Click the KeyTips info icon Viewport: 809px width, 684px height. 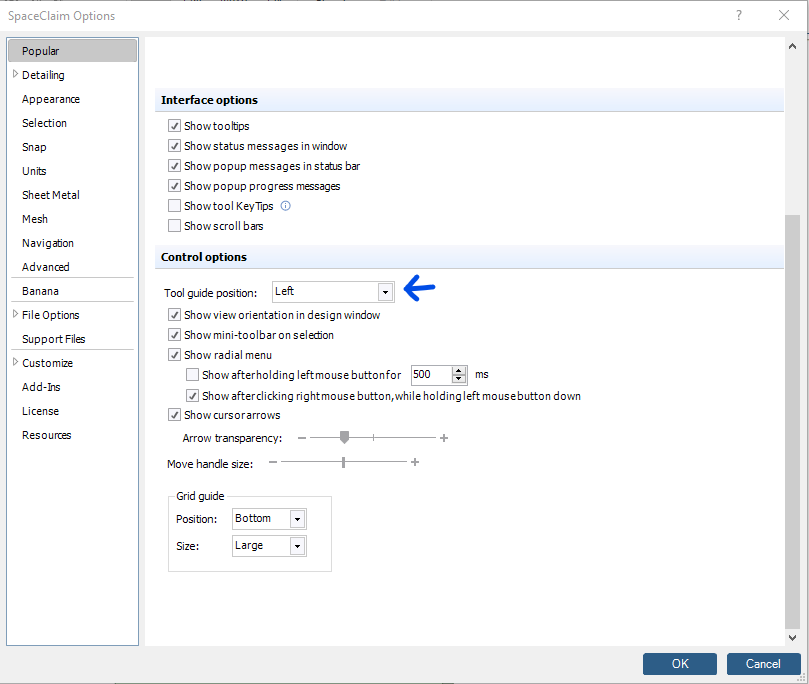285,206
